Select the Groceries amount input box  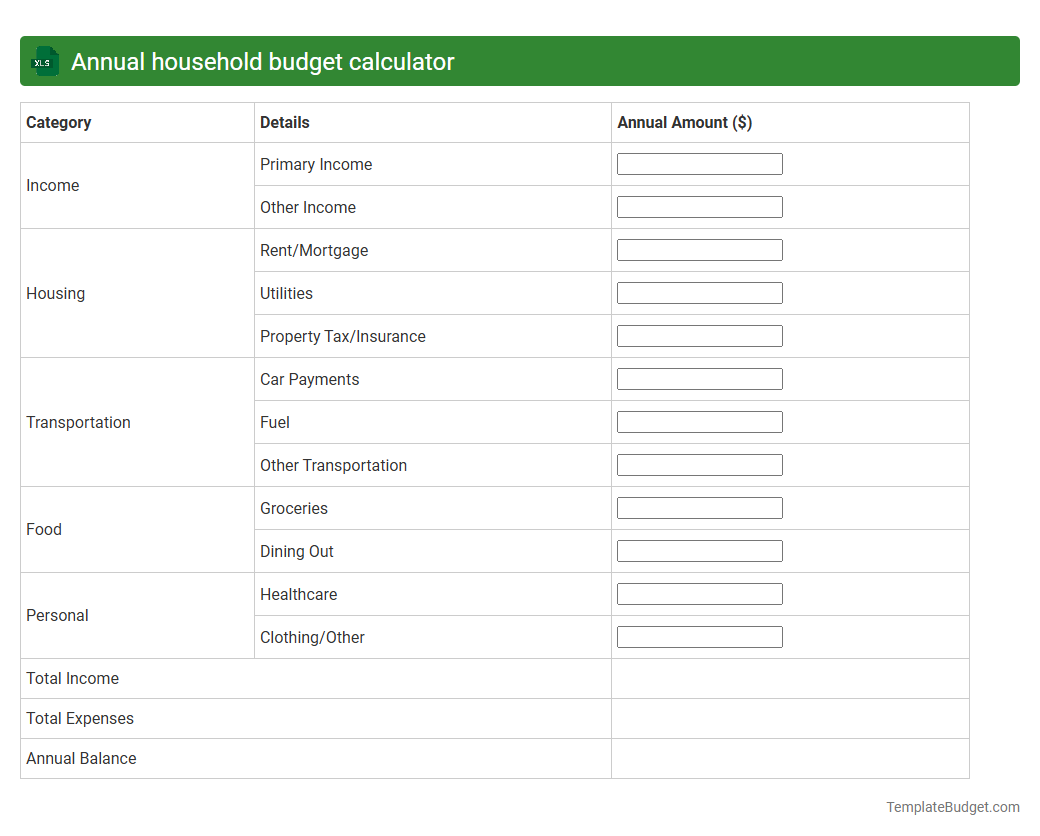[x=699, y=507]
